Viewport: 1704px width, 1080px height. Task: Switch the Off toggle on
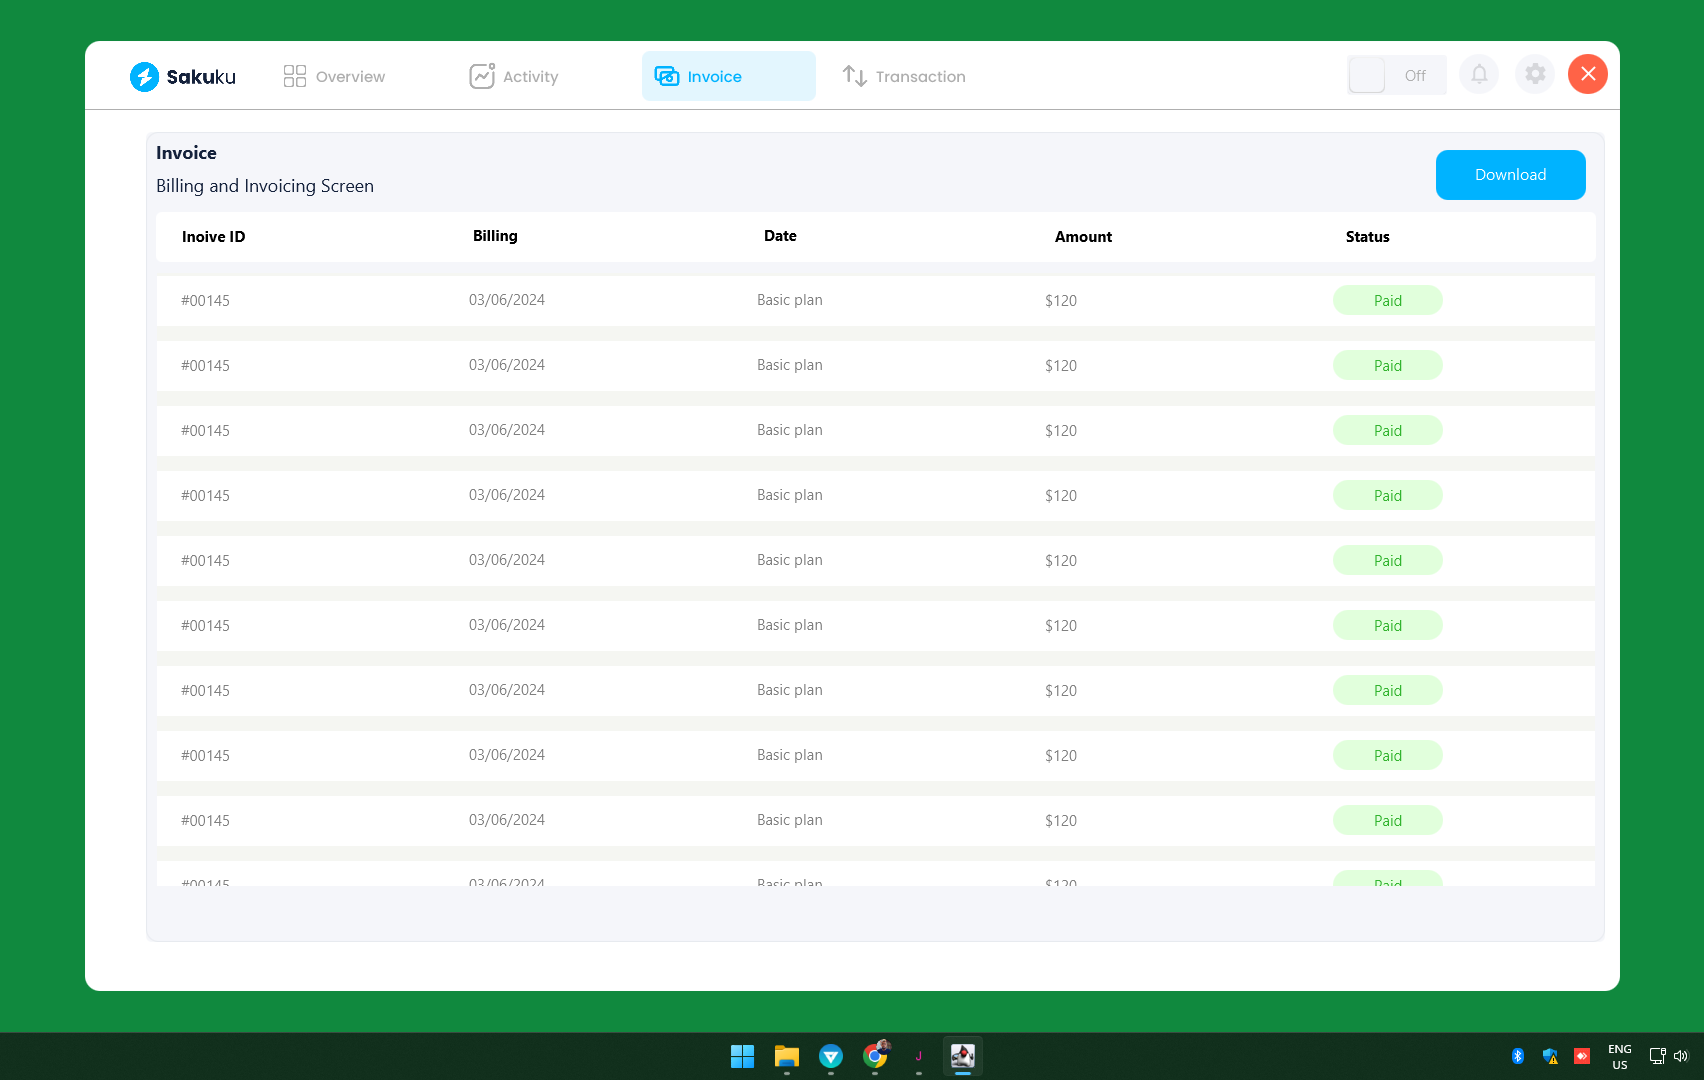tap(1366, 74)
